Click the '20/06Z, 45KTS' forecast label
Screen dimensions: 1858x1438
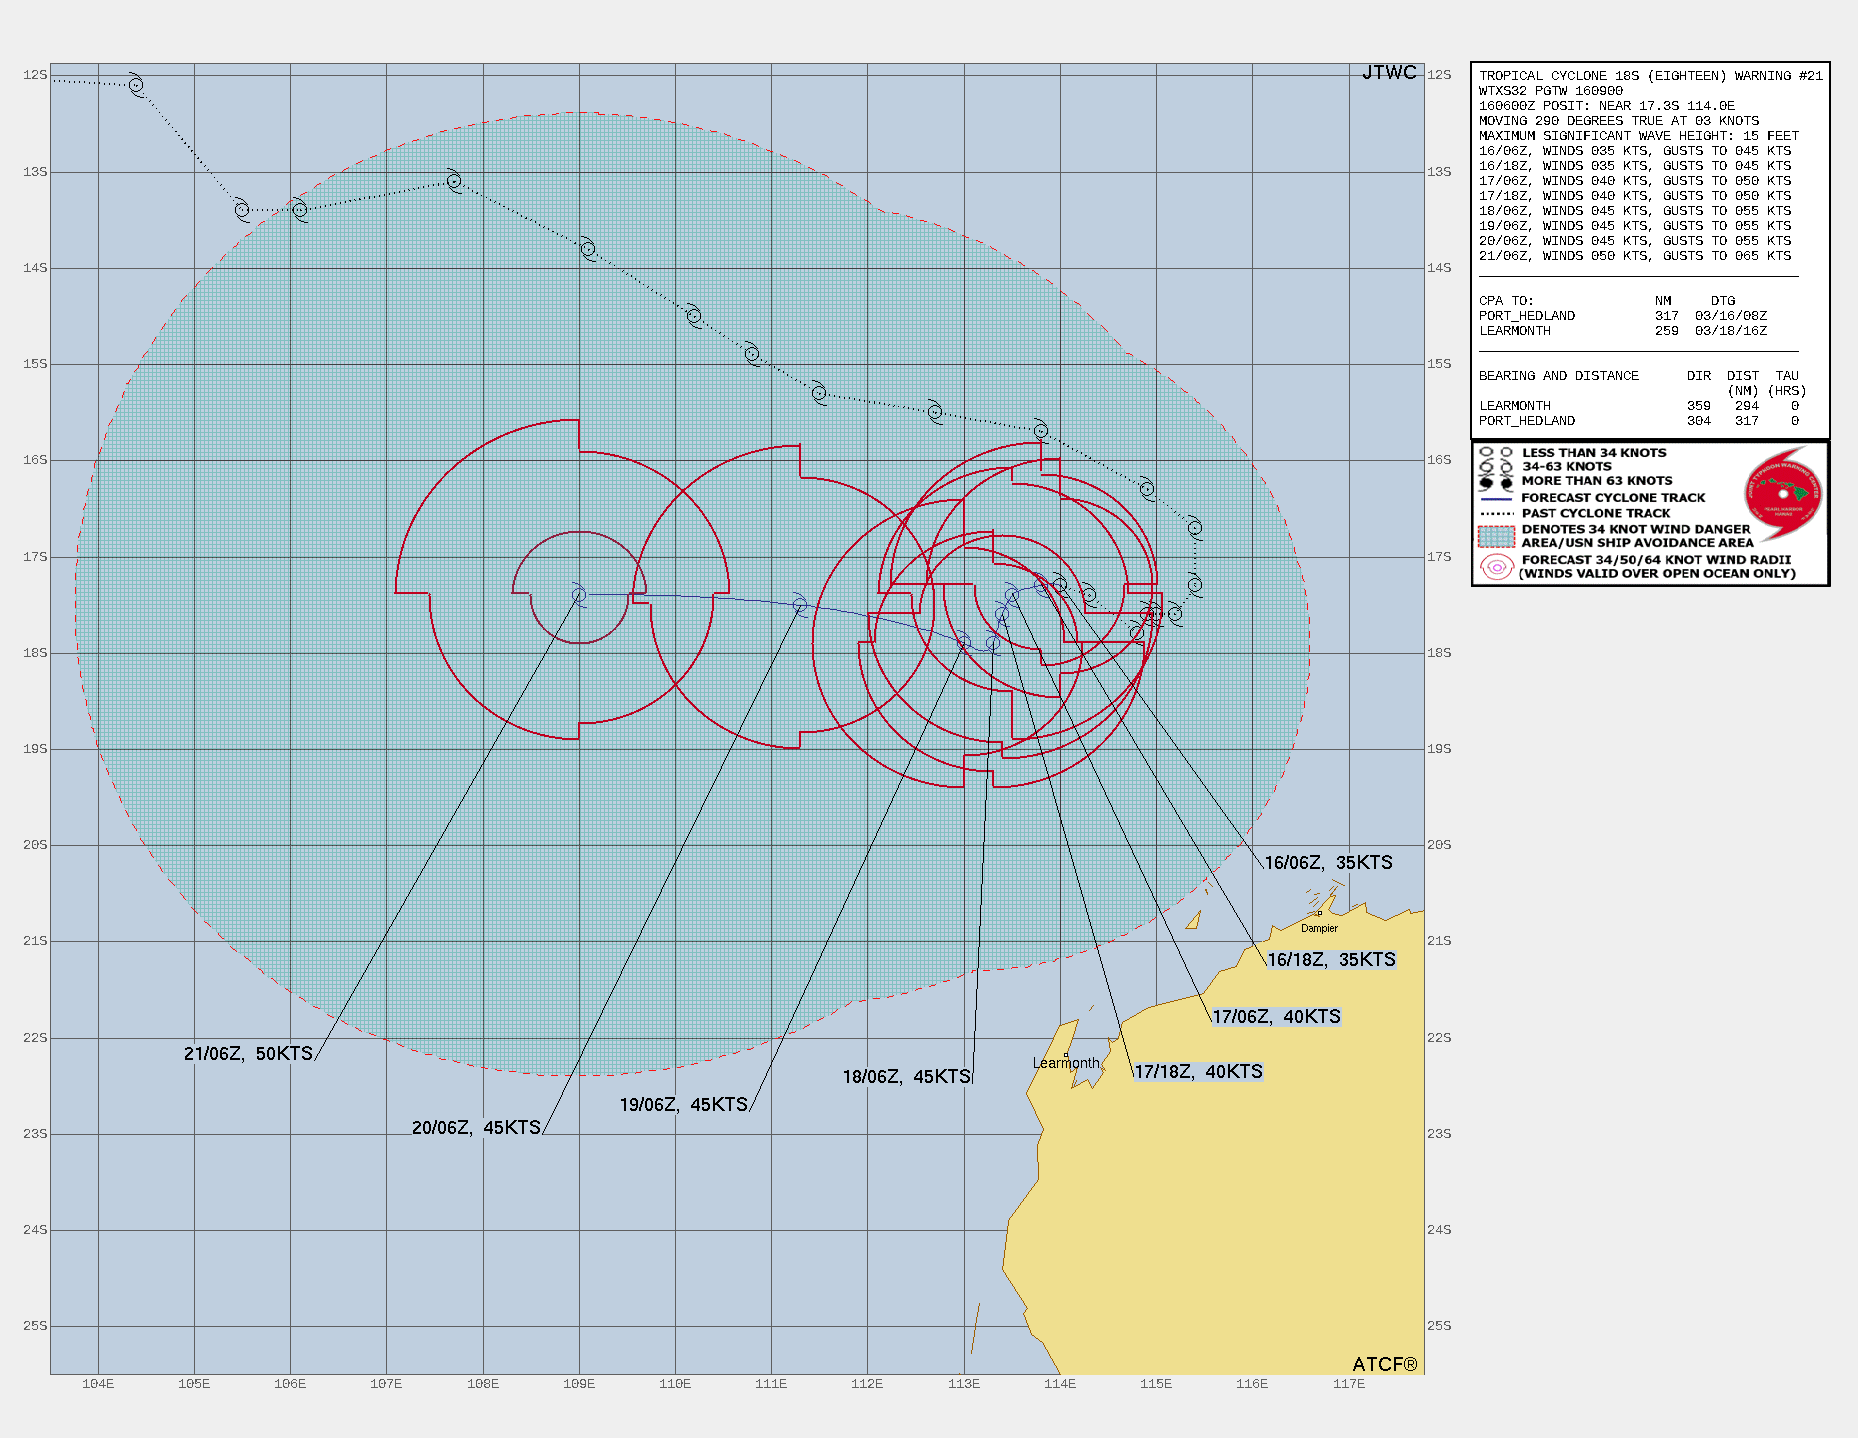476,1127
